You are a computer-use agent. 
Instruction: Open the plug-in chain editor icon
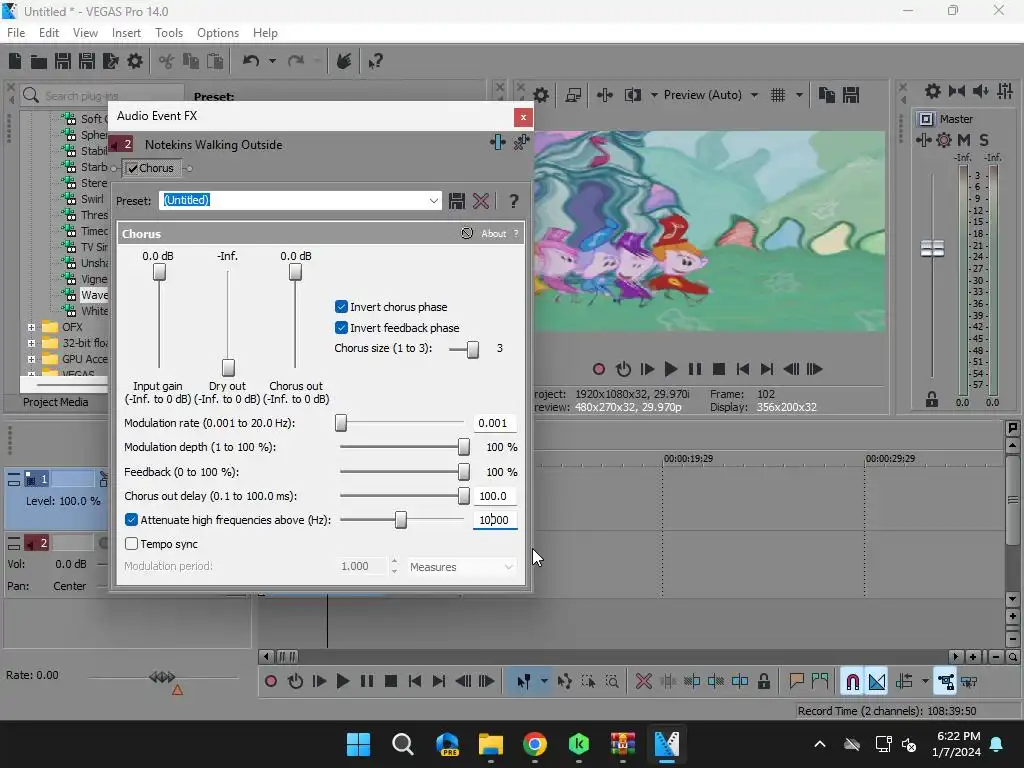498,142
